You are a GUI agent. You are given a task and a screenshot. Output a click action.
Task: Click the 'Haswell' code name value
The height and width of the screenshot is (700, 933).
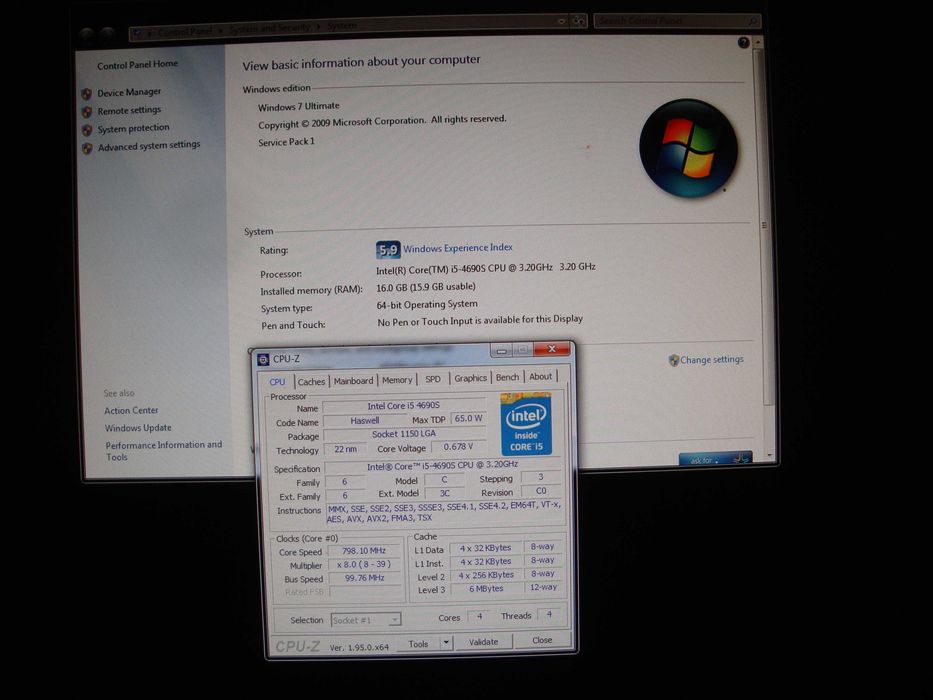[x=365, y=420]
